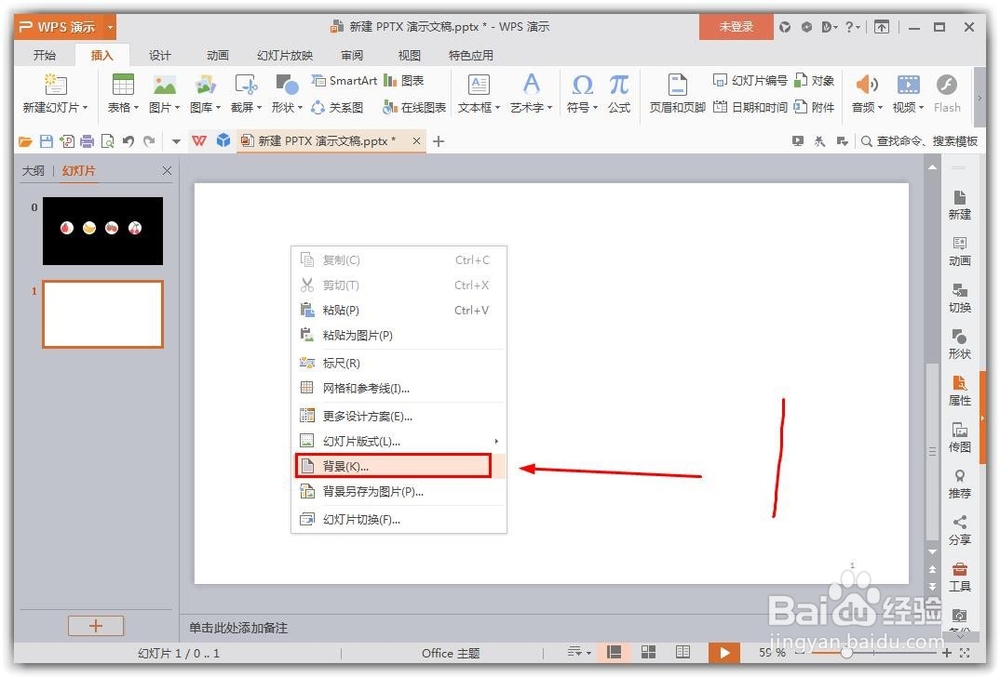Expand the 音频 dropdown arrow

pyautogui.click(x=880, y=108)
